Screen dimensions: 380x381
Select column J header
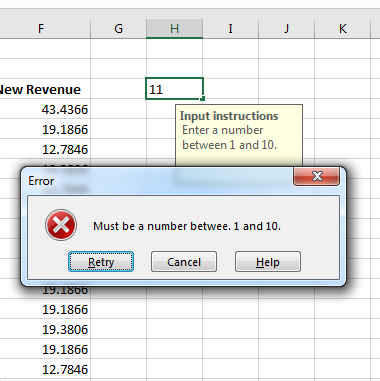[x=286, y=28]
